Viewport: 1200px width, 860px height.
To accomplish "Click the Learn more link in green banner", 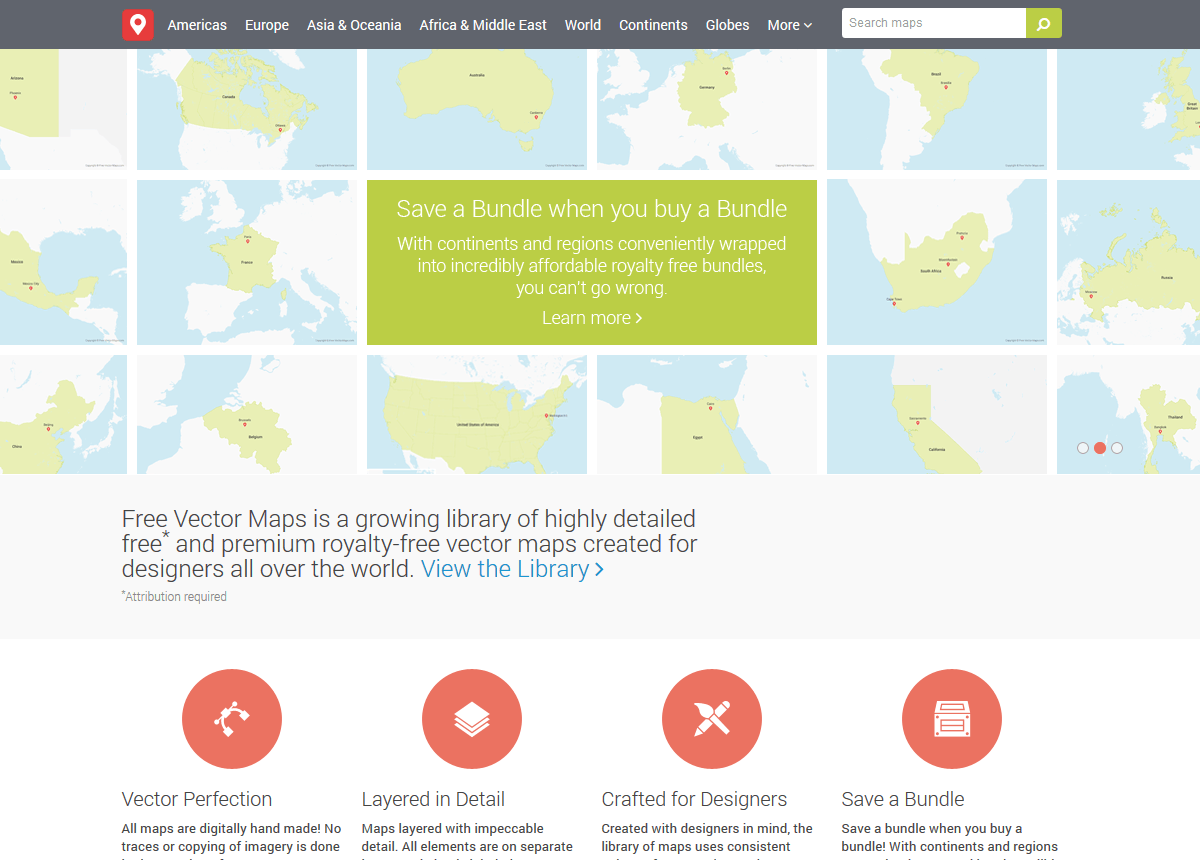I will [592, 317].
